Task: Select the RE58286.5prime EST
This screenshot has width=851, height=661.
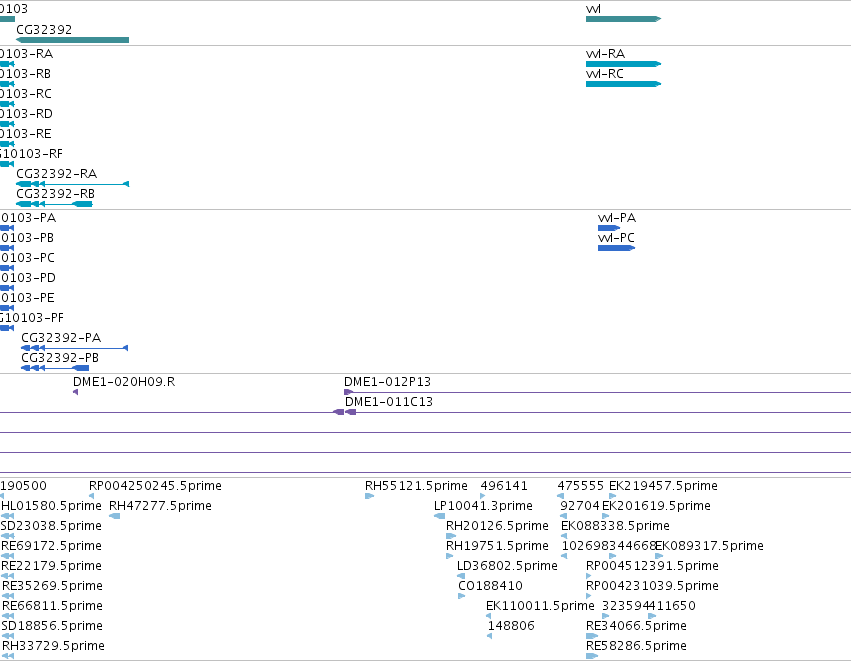Action: (x=592, y=656)
